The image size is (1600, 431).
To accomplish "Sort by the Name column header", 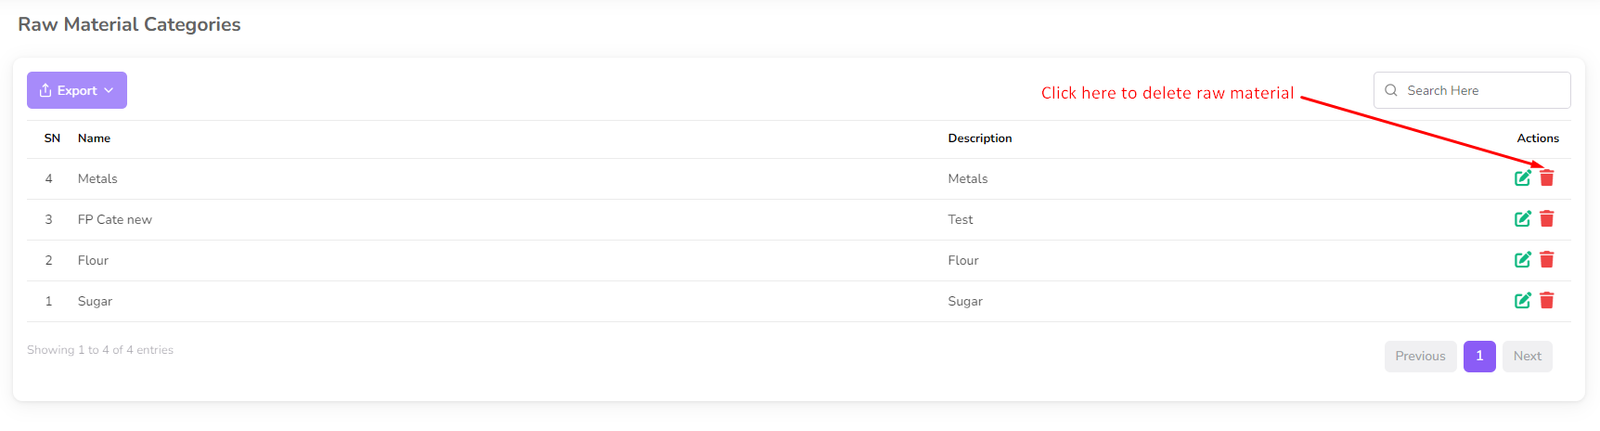I will point(94,138).
